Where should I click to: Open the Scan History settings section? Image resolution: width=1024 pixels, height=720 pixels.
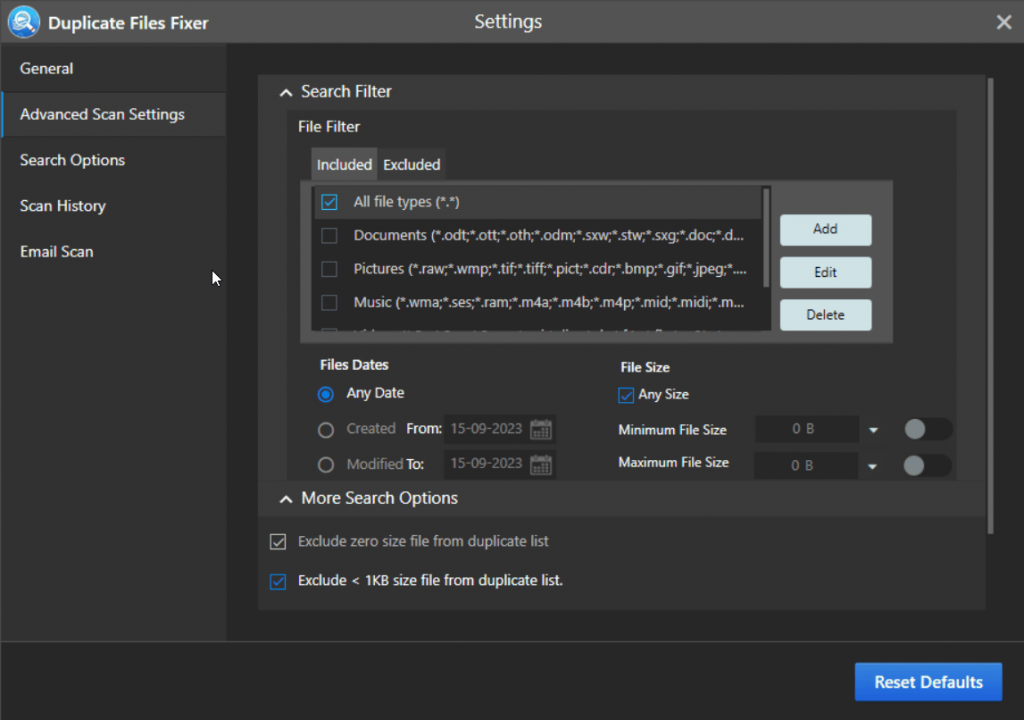pos(62,205)
